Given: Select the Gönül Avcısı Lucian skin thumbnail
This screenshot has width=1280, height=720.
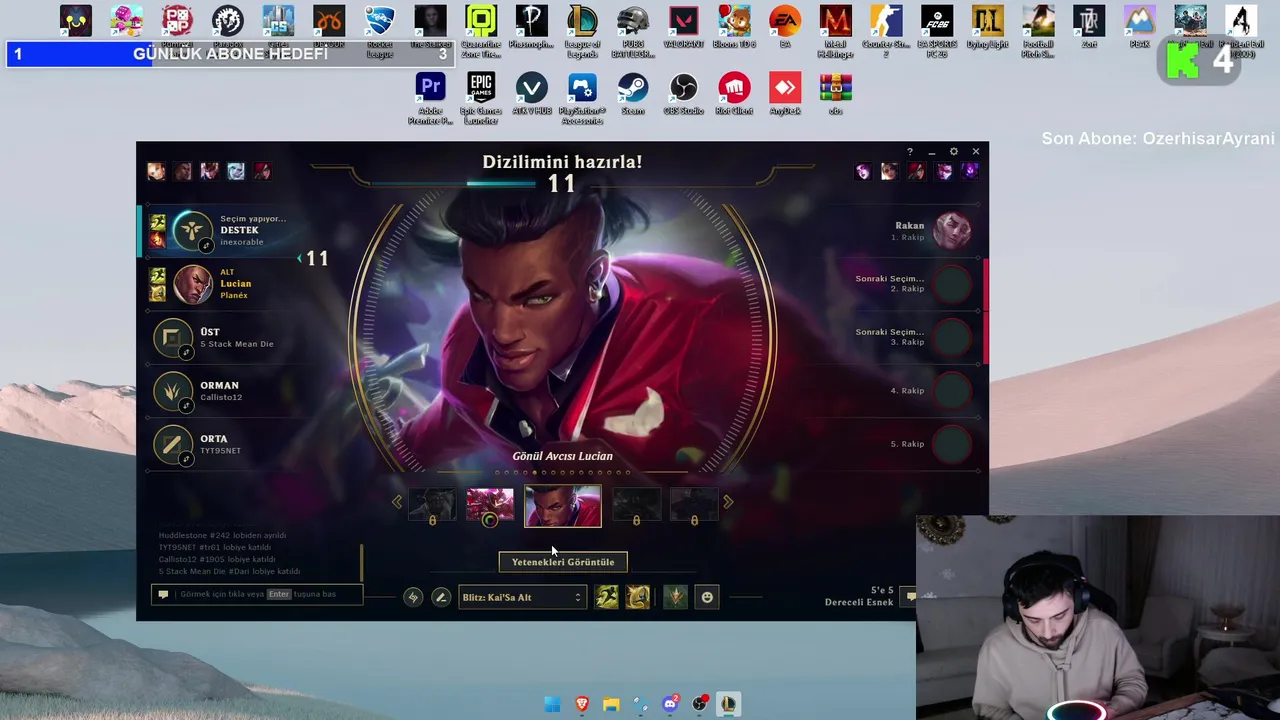Looking at the screenshot, I should [x=563, y=506].
